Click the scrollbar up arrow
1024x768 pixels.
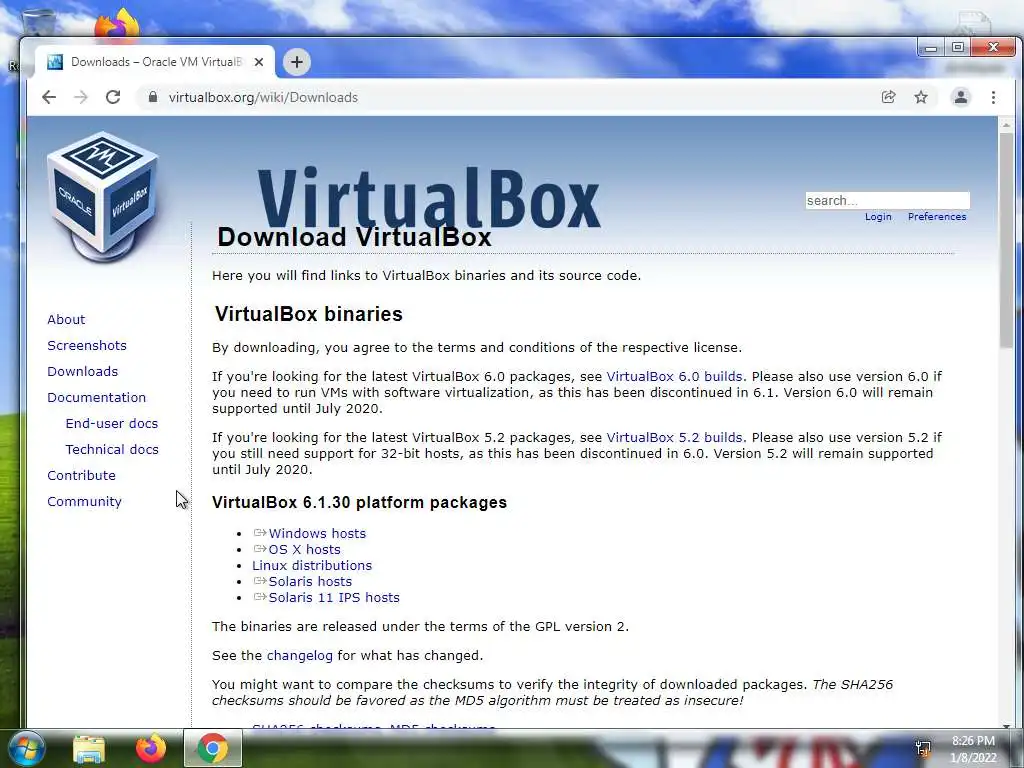pyautogui.click(x=1006, y=124)
